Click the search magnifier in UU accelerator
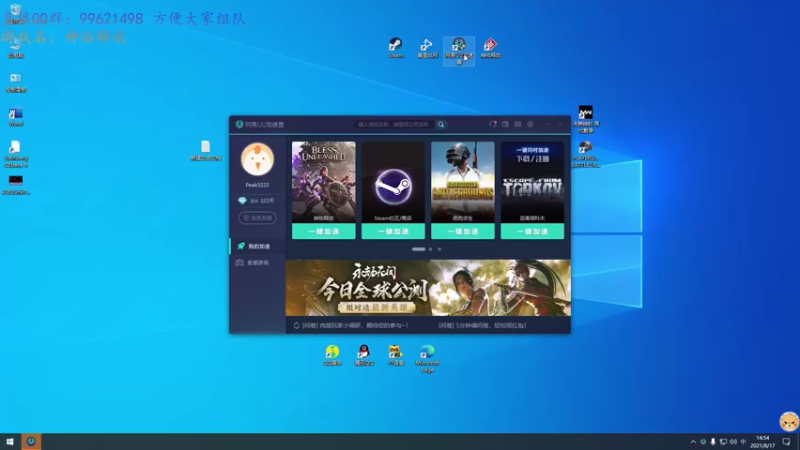This screenshot has width=800, height=450. point(441,124)
